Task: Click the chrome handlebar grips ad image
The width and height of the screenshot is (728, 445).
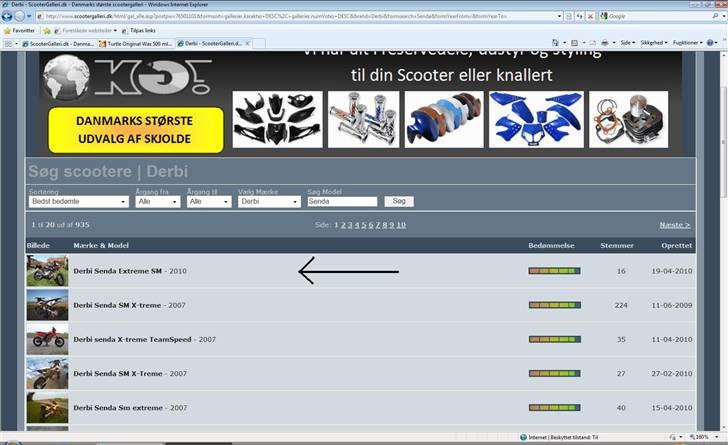Action: [x=363, y=119]
